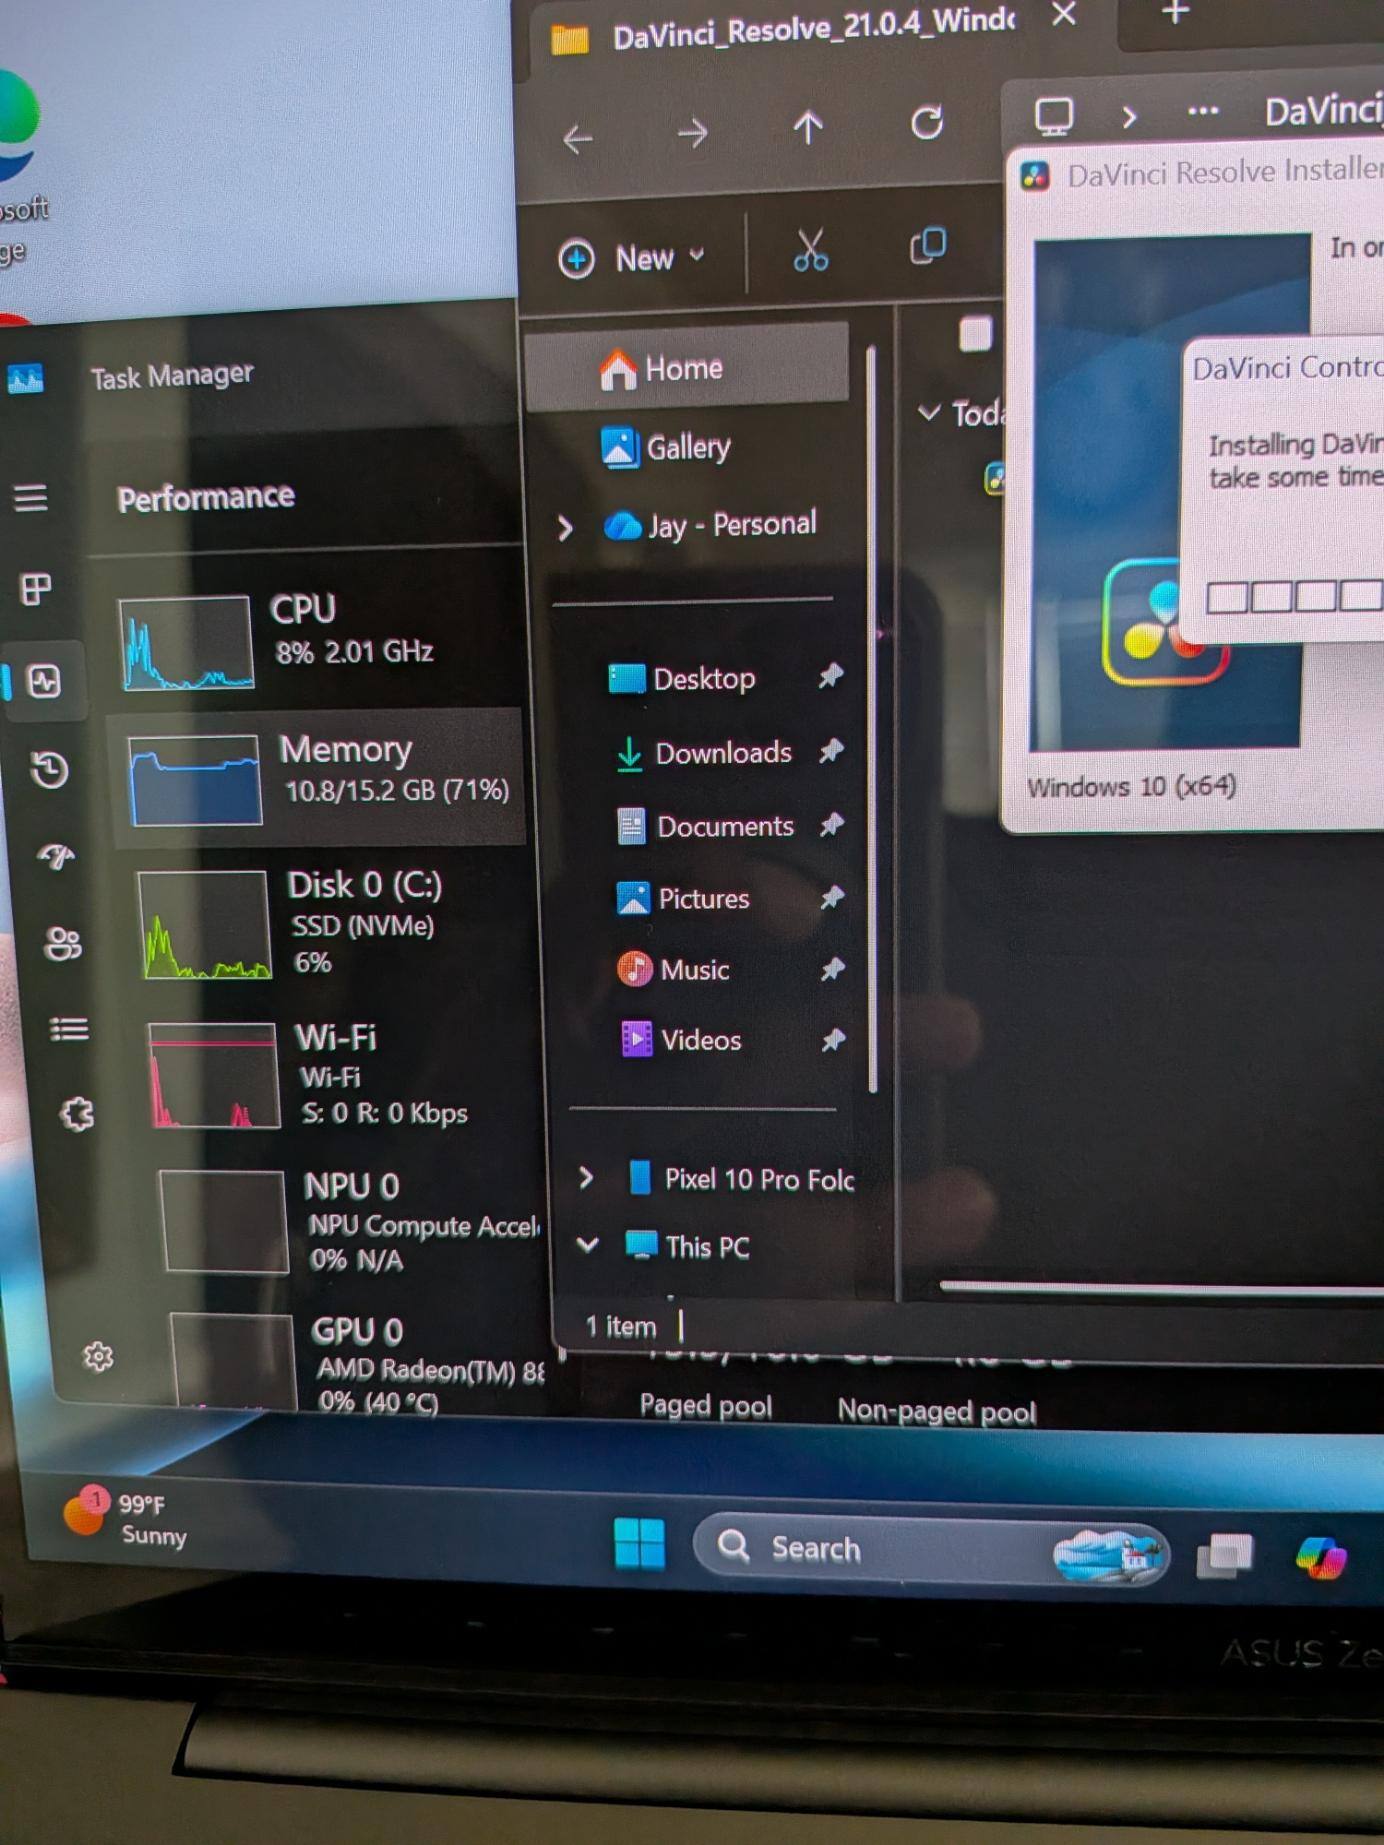This screenshot has height=1845, width=1384.
Task: Collapse the Today file group
Action: 929,411
